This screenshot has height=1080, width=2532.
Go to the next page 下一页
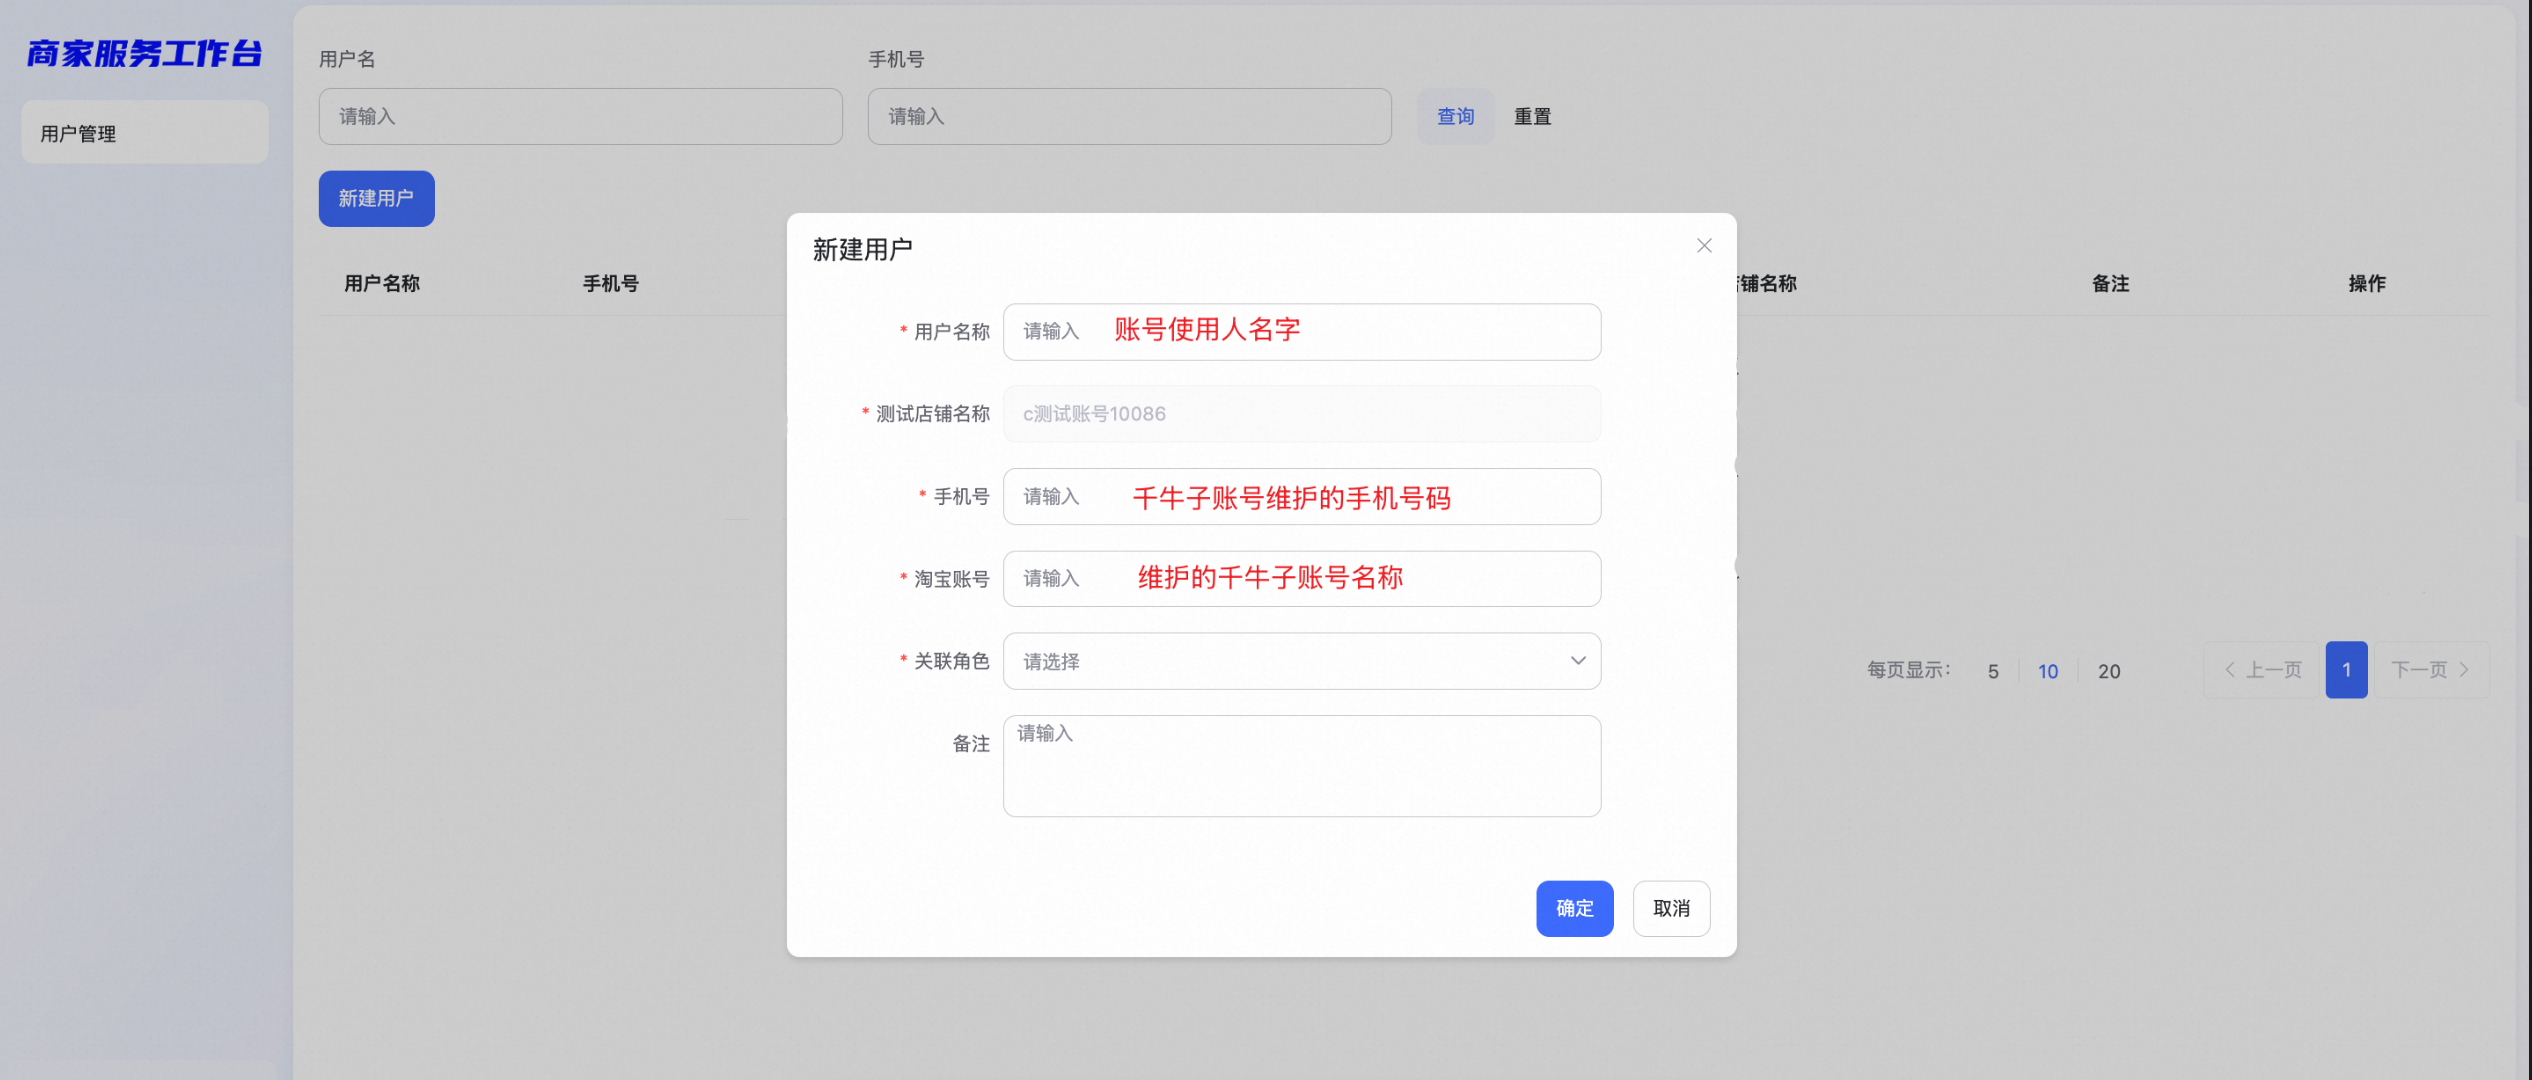pos(2431,670)
